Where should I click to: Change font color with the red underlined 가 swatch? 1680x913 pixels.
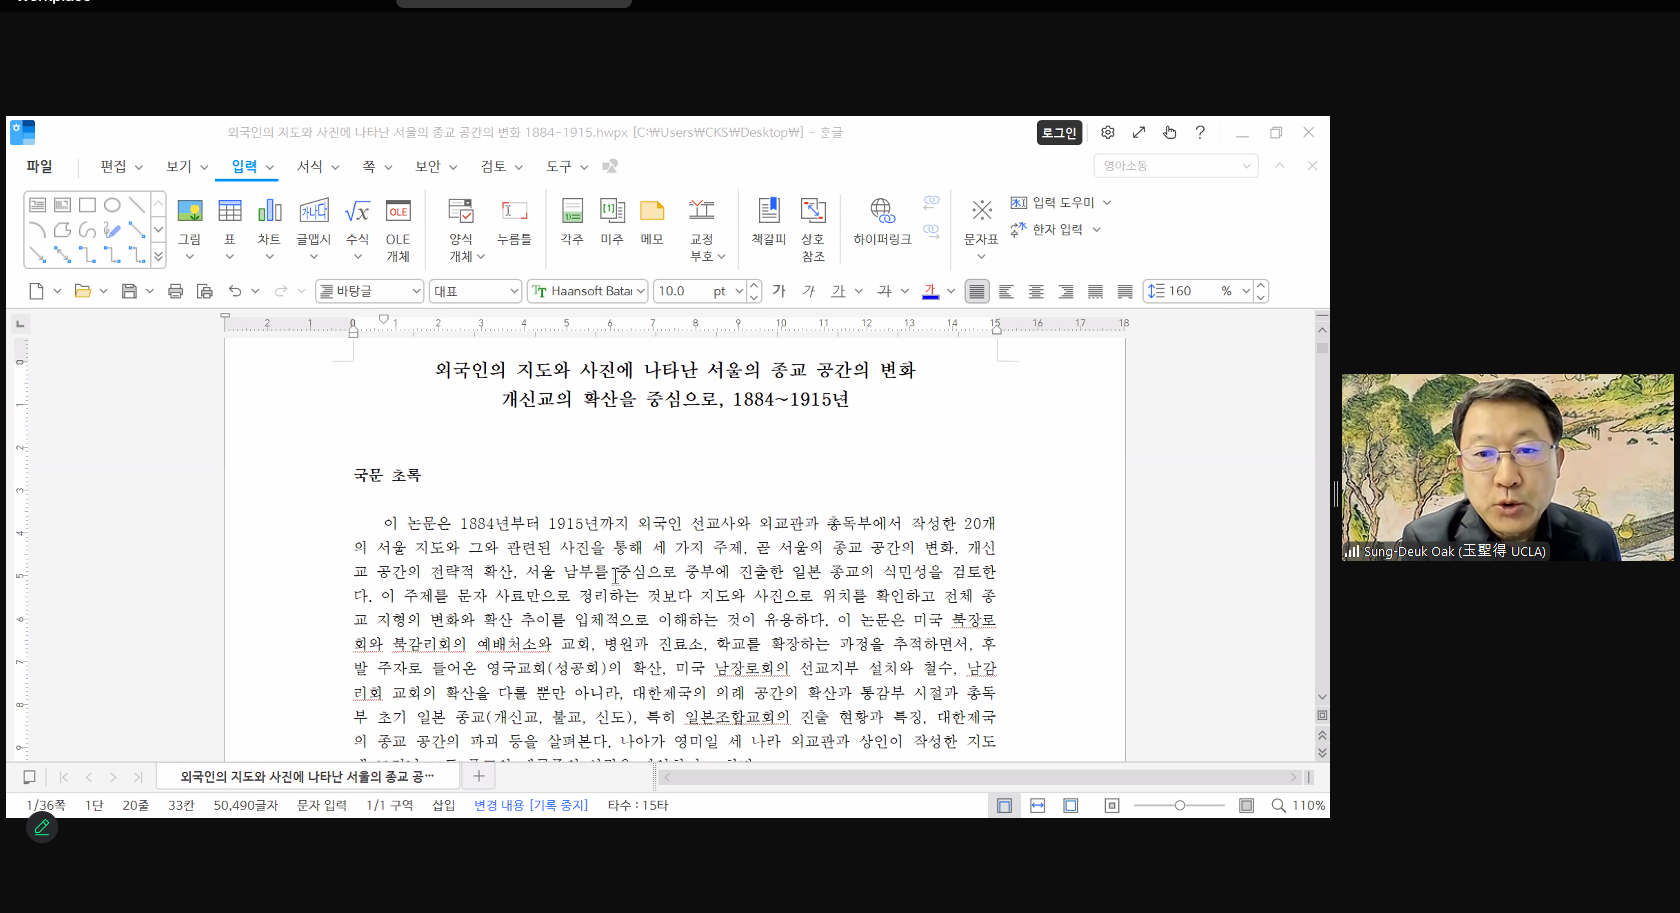point(931,291)
